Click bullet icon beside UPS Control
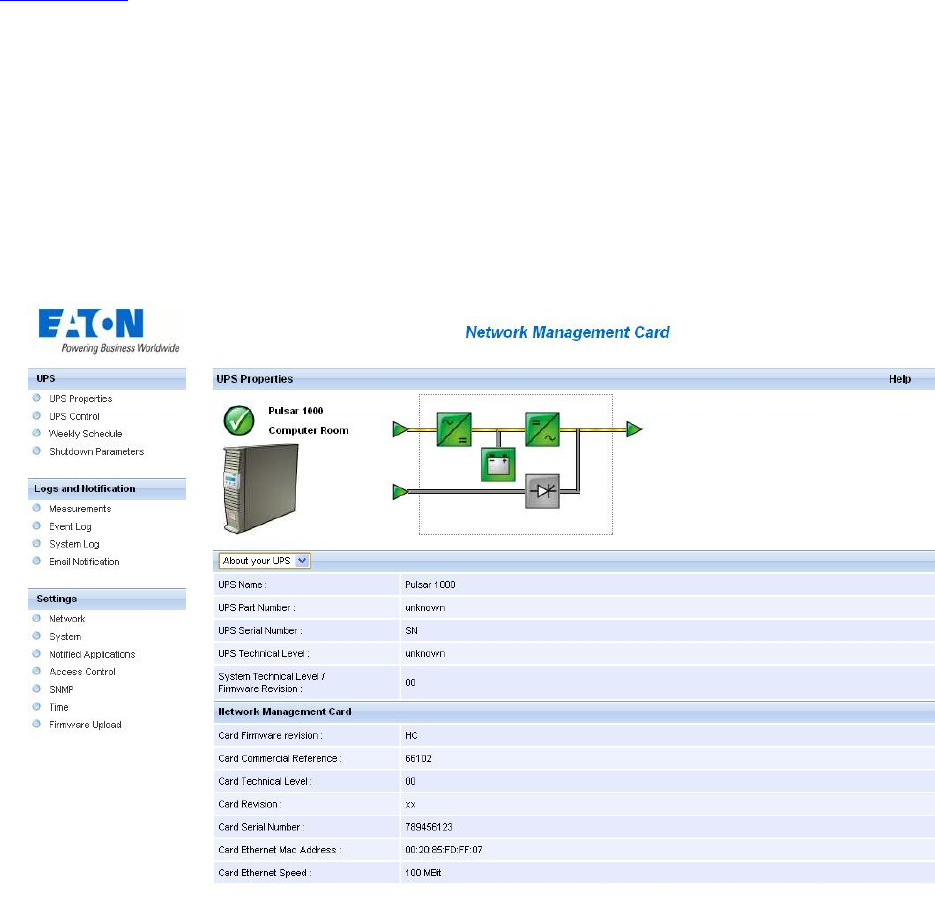 (x=36, y=416)
